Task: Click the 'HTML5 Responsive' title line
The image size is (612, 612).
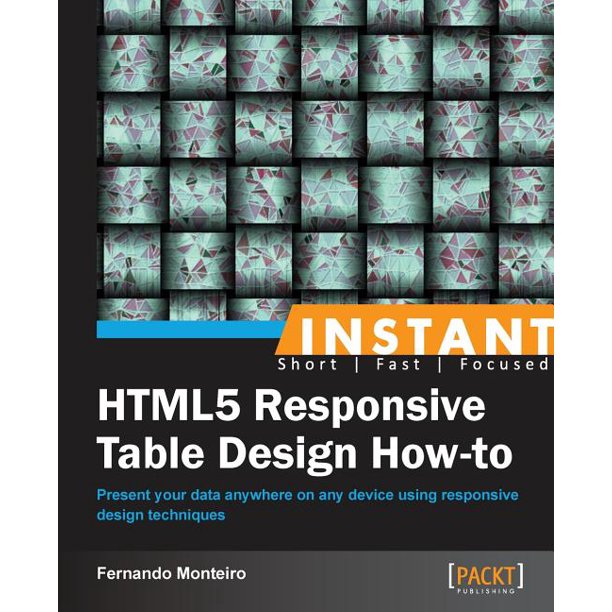Action: [291, 407]
